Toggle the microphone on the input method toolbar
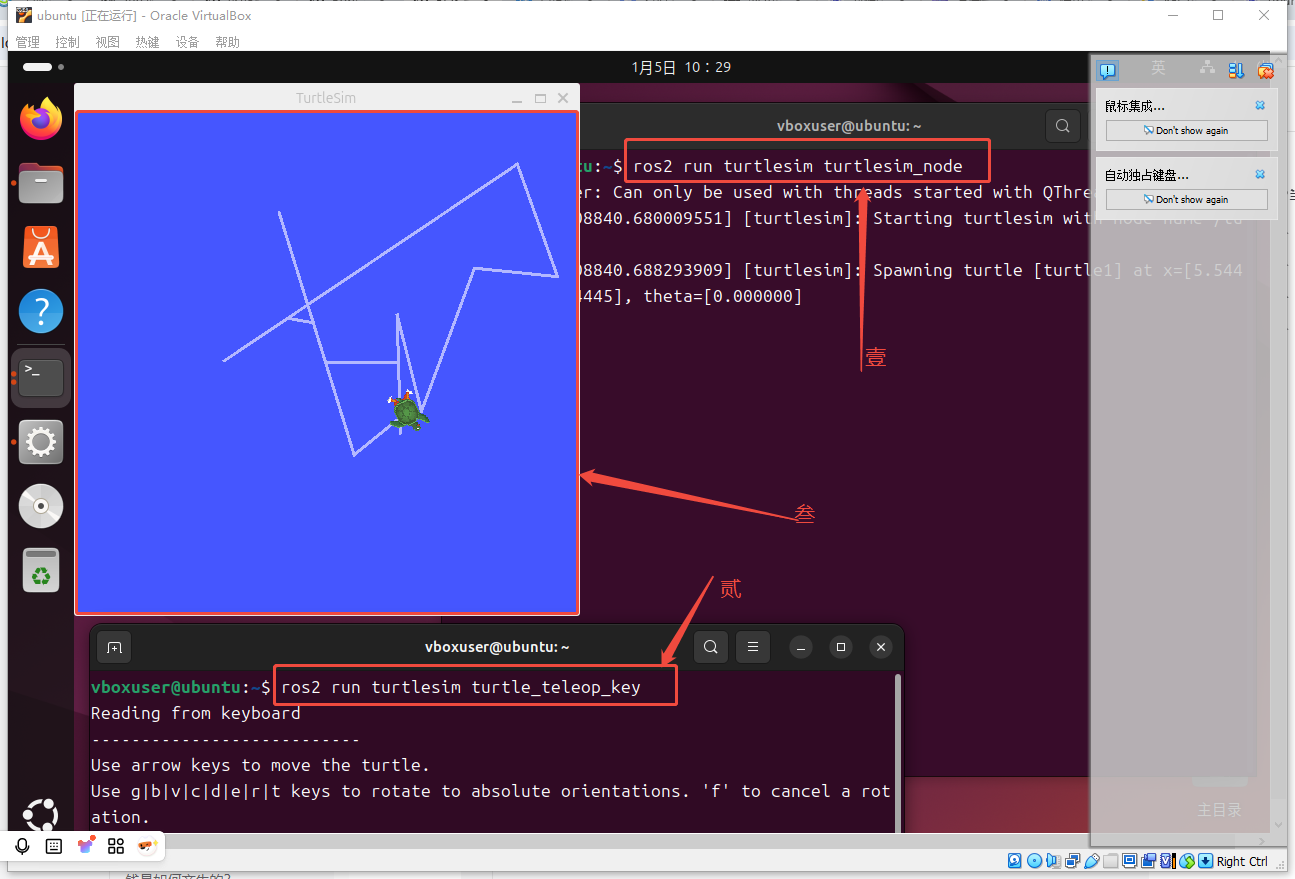 tap(23, 846)
